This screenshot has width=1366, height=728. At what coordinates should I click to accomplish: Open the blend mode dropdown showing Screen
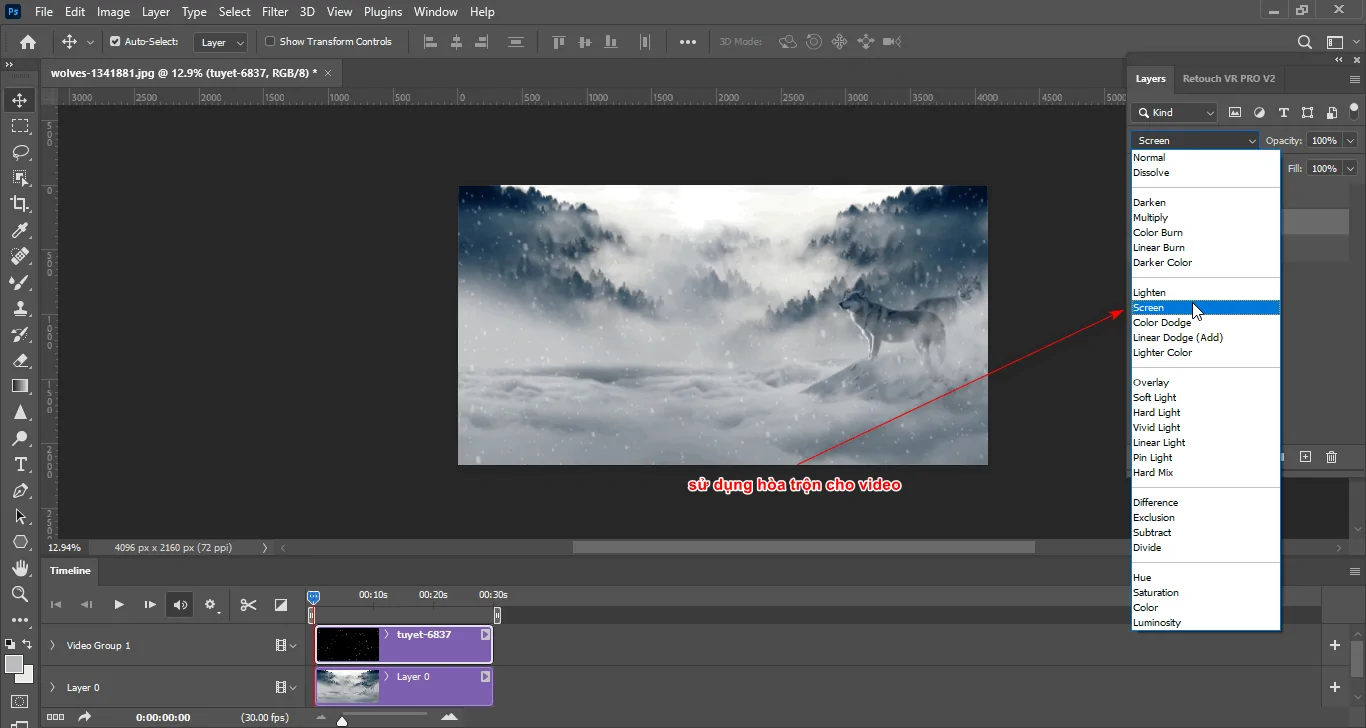(1195, 140)
